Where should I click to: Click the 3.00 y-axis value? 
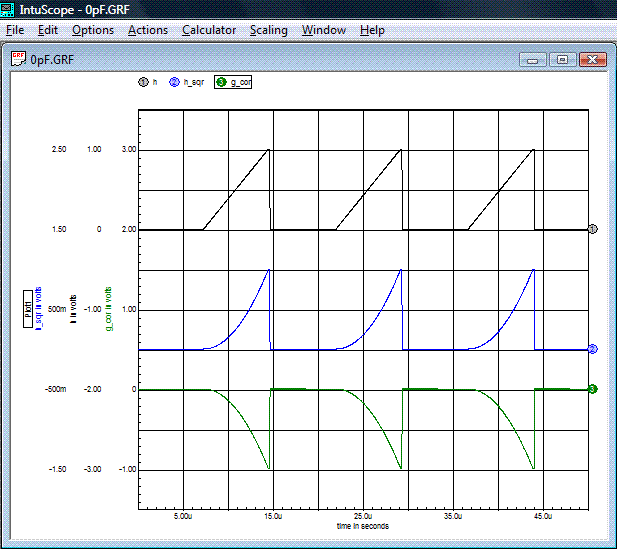click(x=129, y=150)
